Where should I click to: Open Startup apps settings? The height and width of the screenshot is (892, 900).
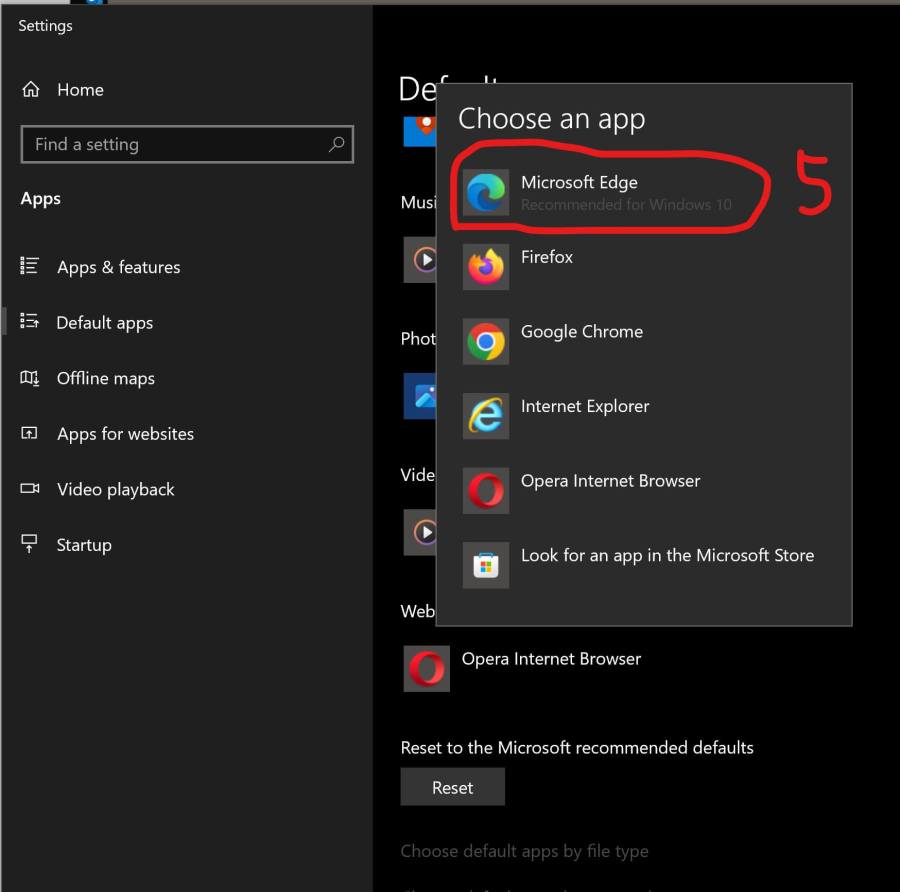pyautogui.click(x=83, y=545)
